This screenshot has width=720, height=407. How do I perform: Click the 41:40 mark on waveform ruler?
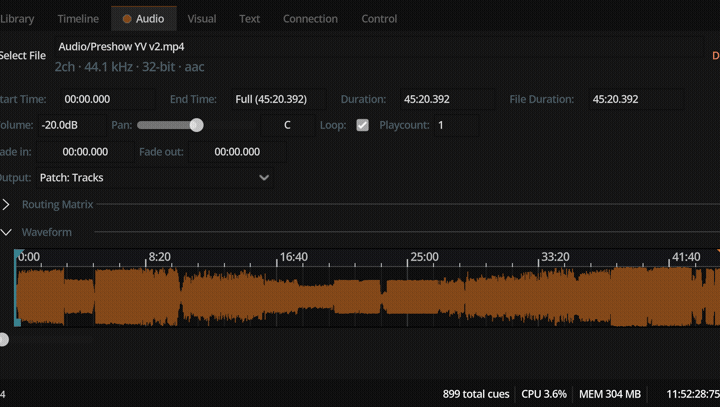(686, 257)
